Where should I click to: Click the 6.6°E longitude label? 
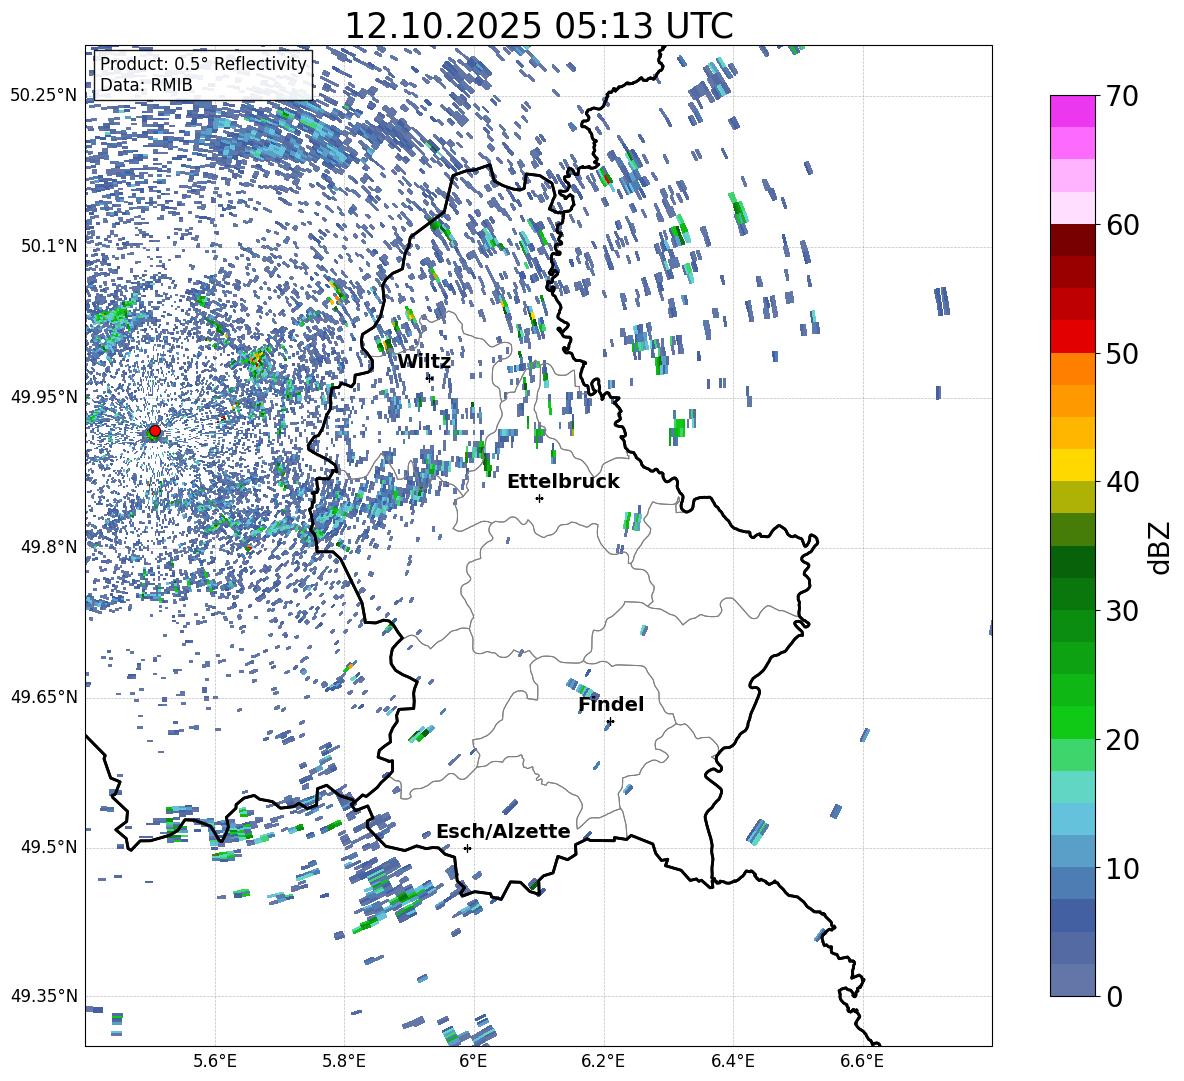click(862, 1061)
